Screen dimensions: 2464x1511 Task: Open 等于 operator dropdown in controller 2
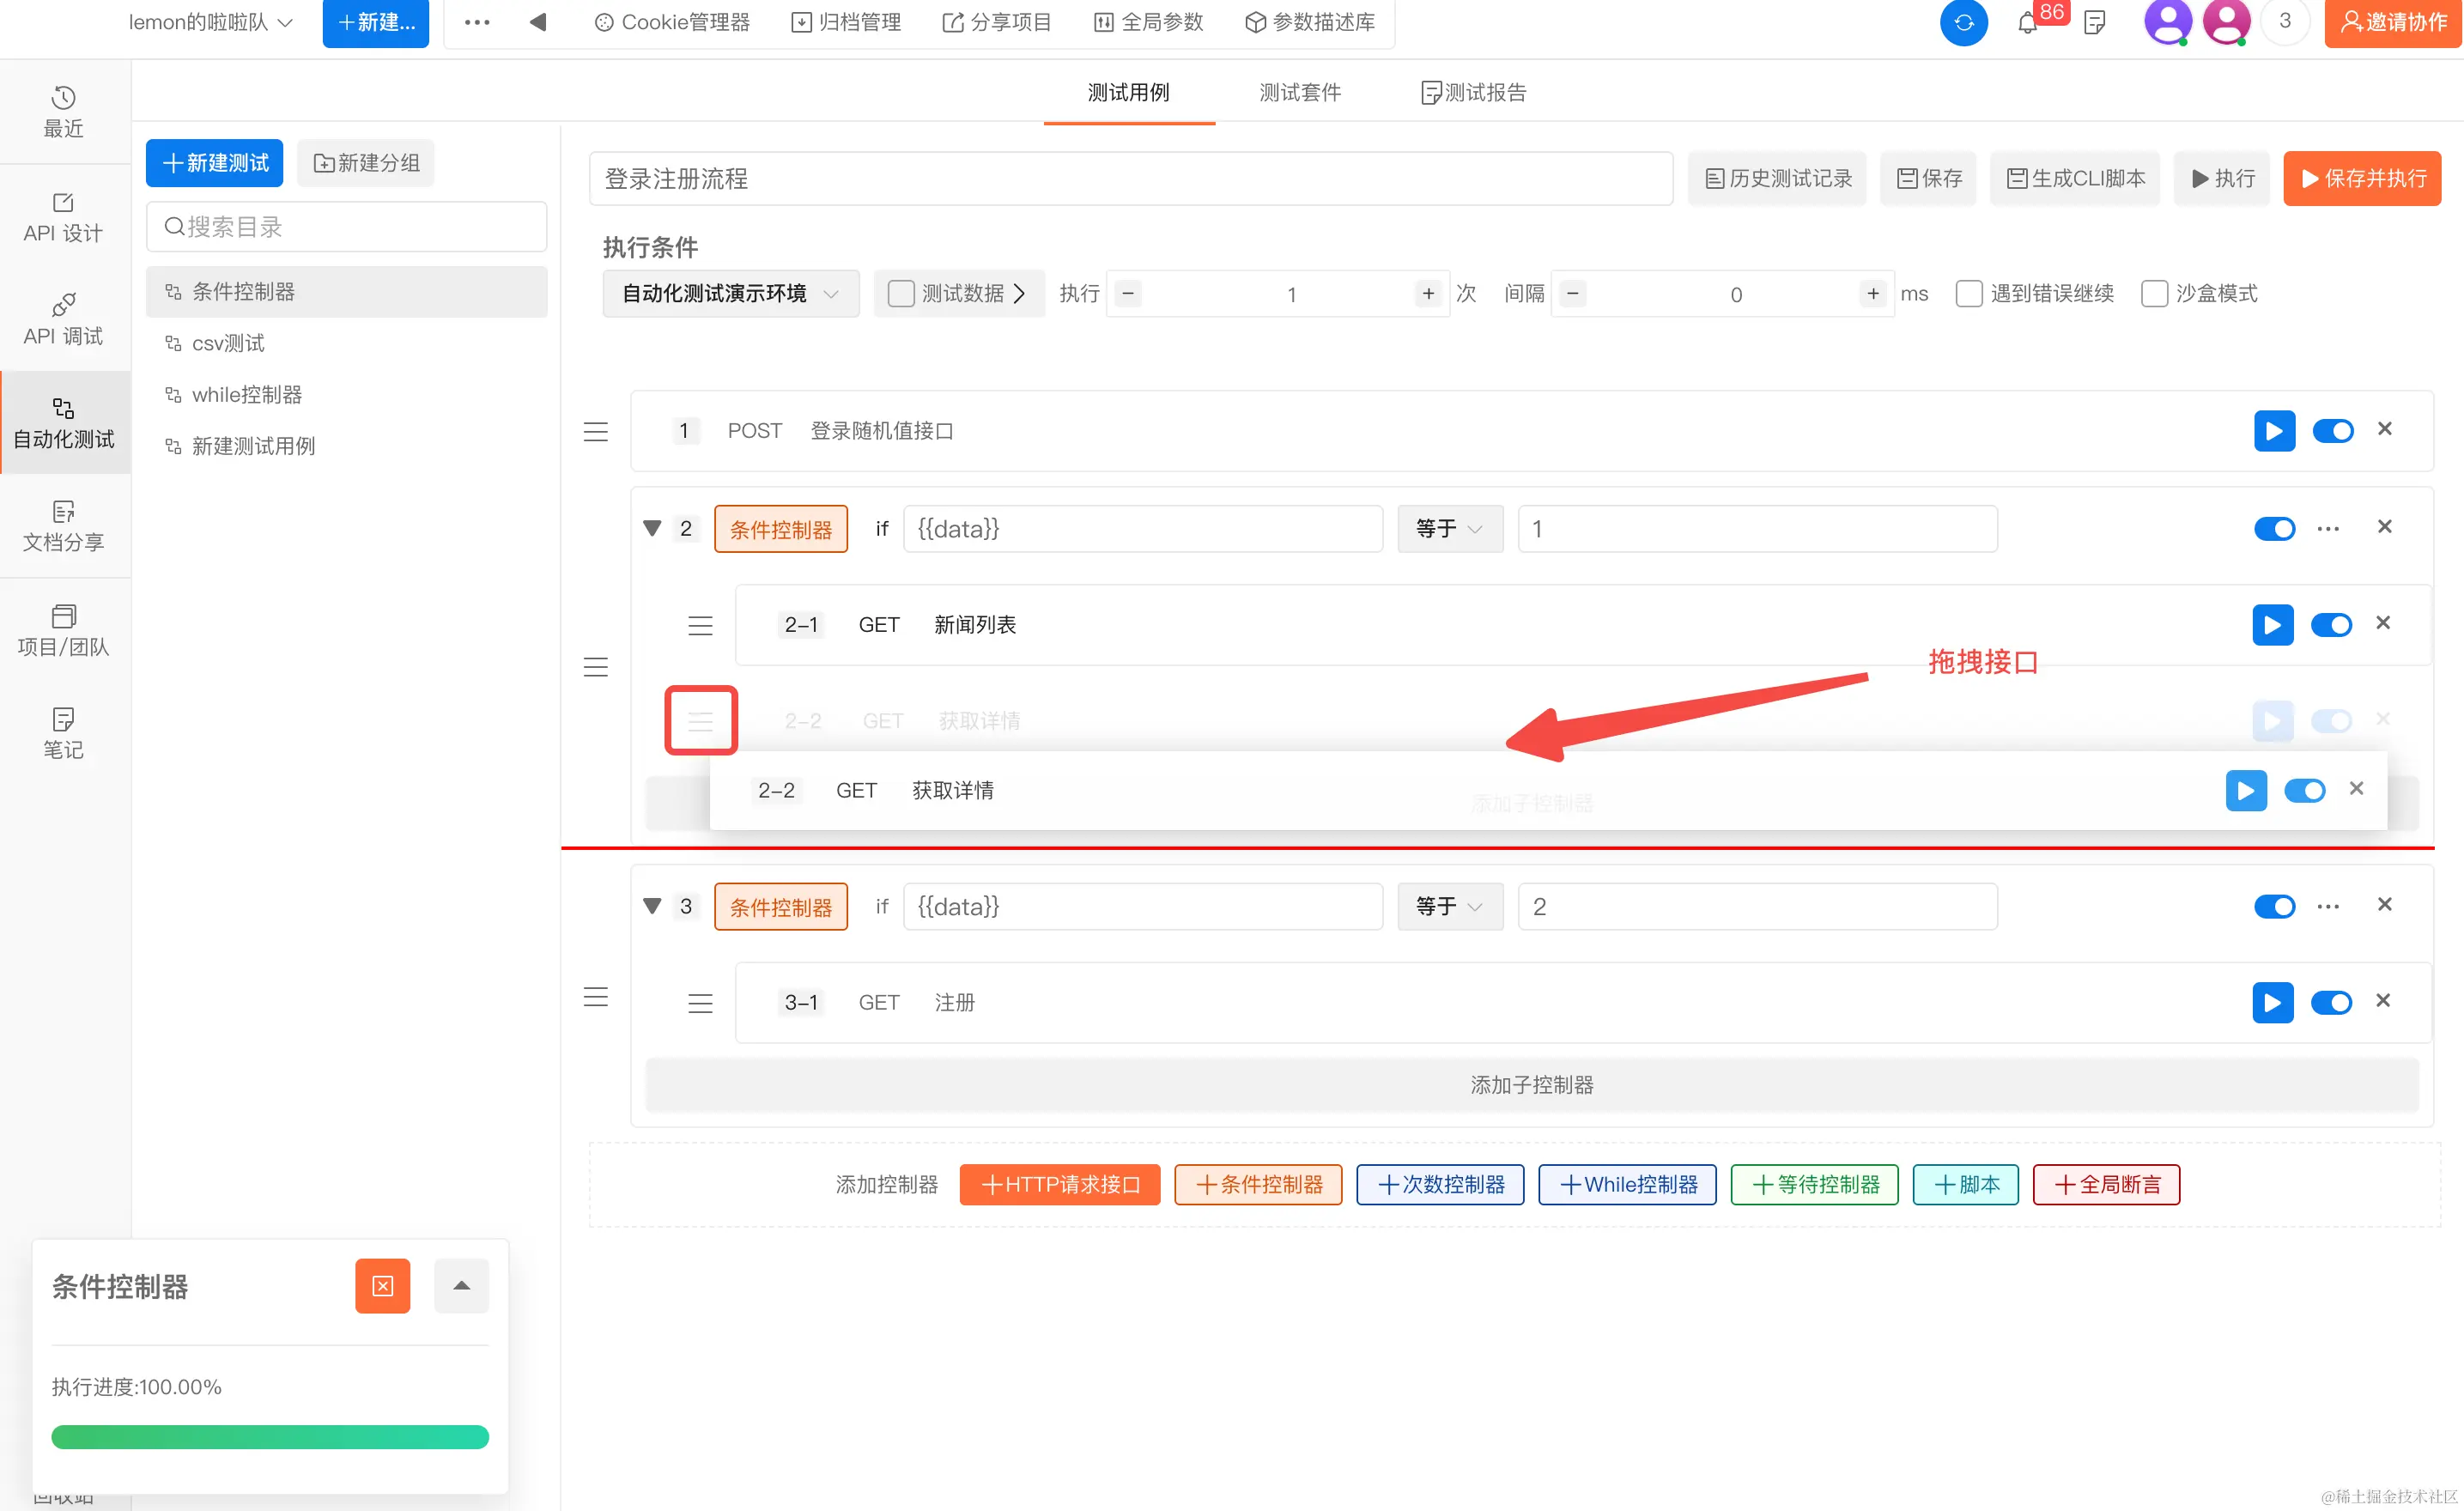(1449, 529)
